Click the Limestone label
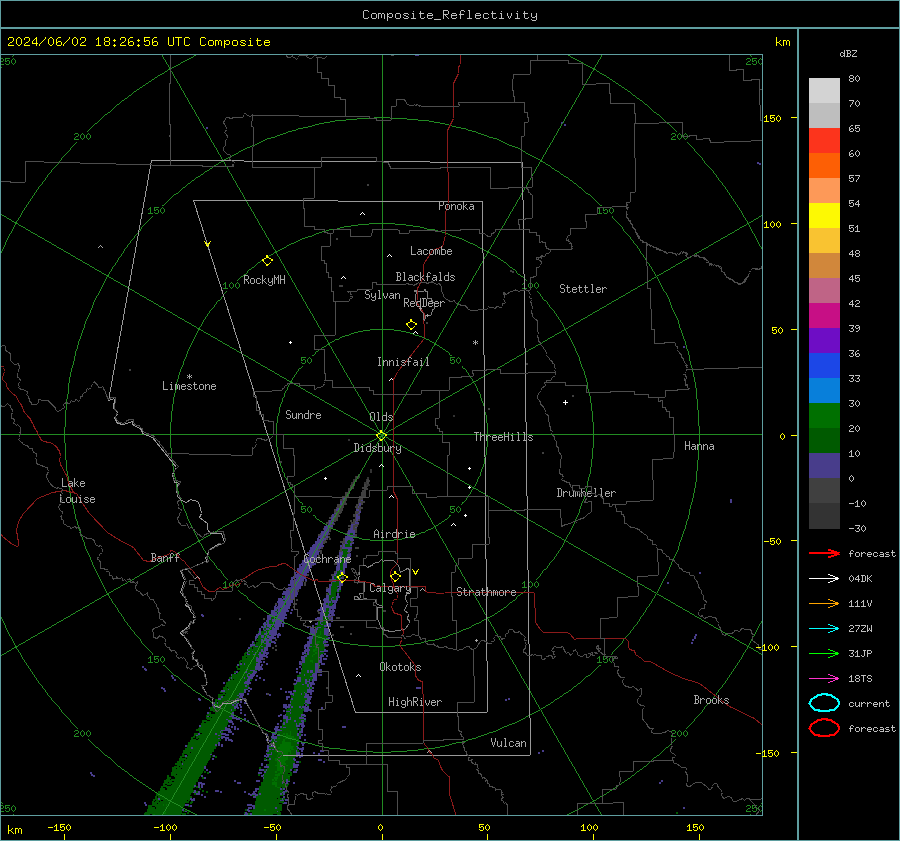The height and width of the screenshot is (841, 900). point(189,386)
